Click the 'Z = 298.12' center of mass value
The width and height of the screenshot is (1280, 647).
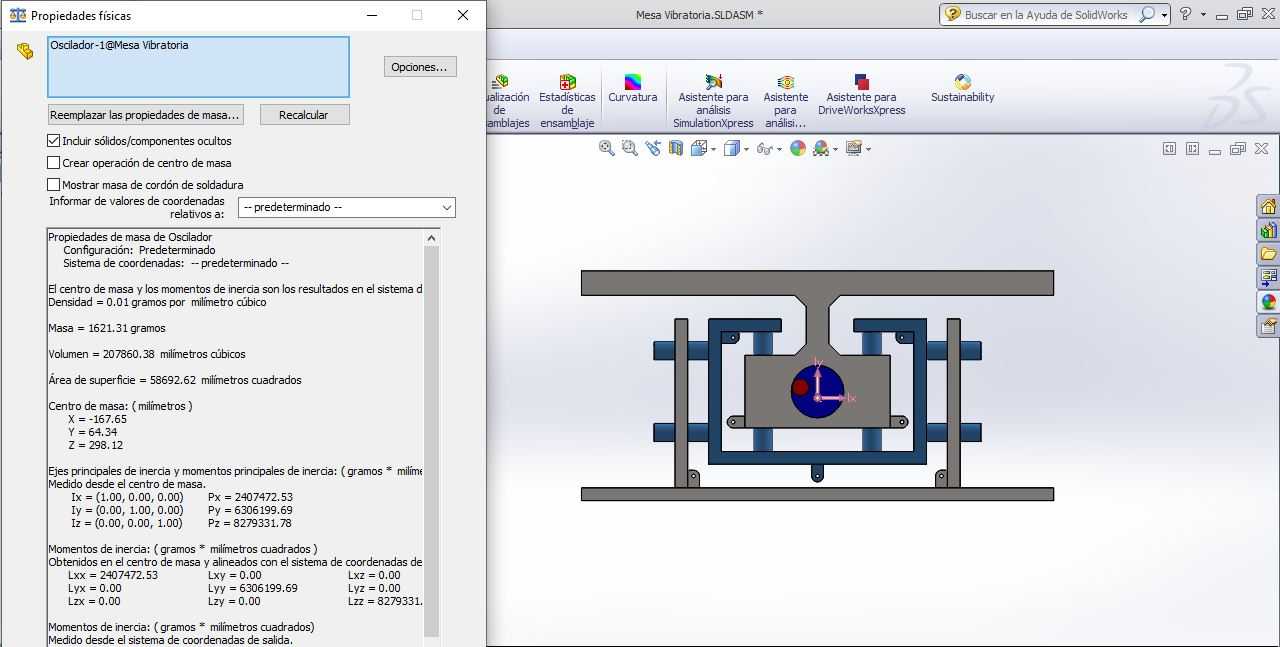click(96, 445)
